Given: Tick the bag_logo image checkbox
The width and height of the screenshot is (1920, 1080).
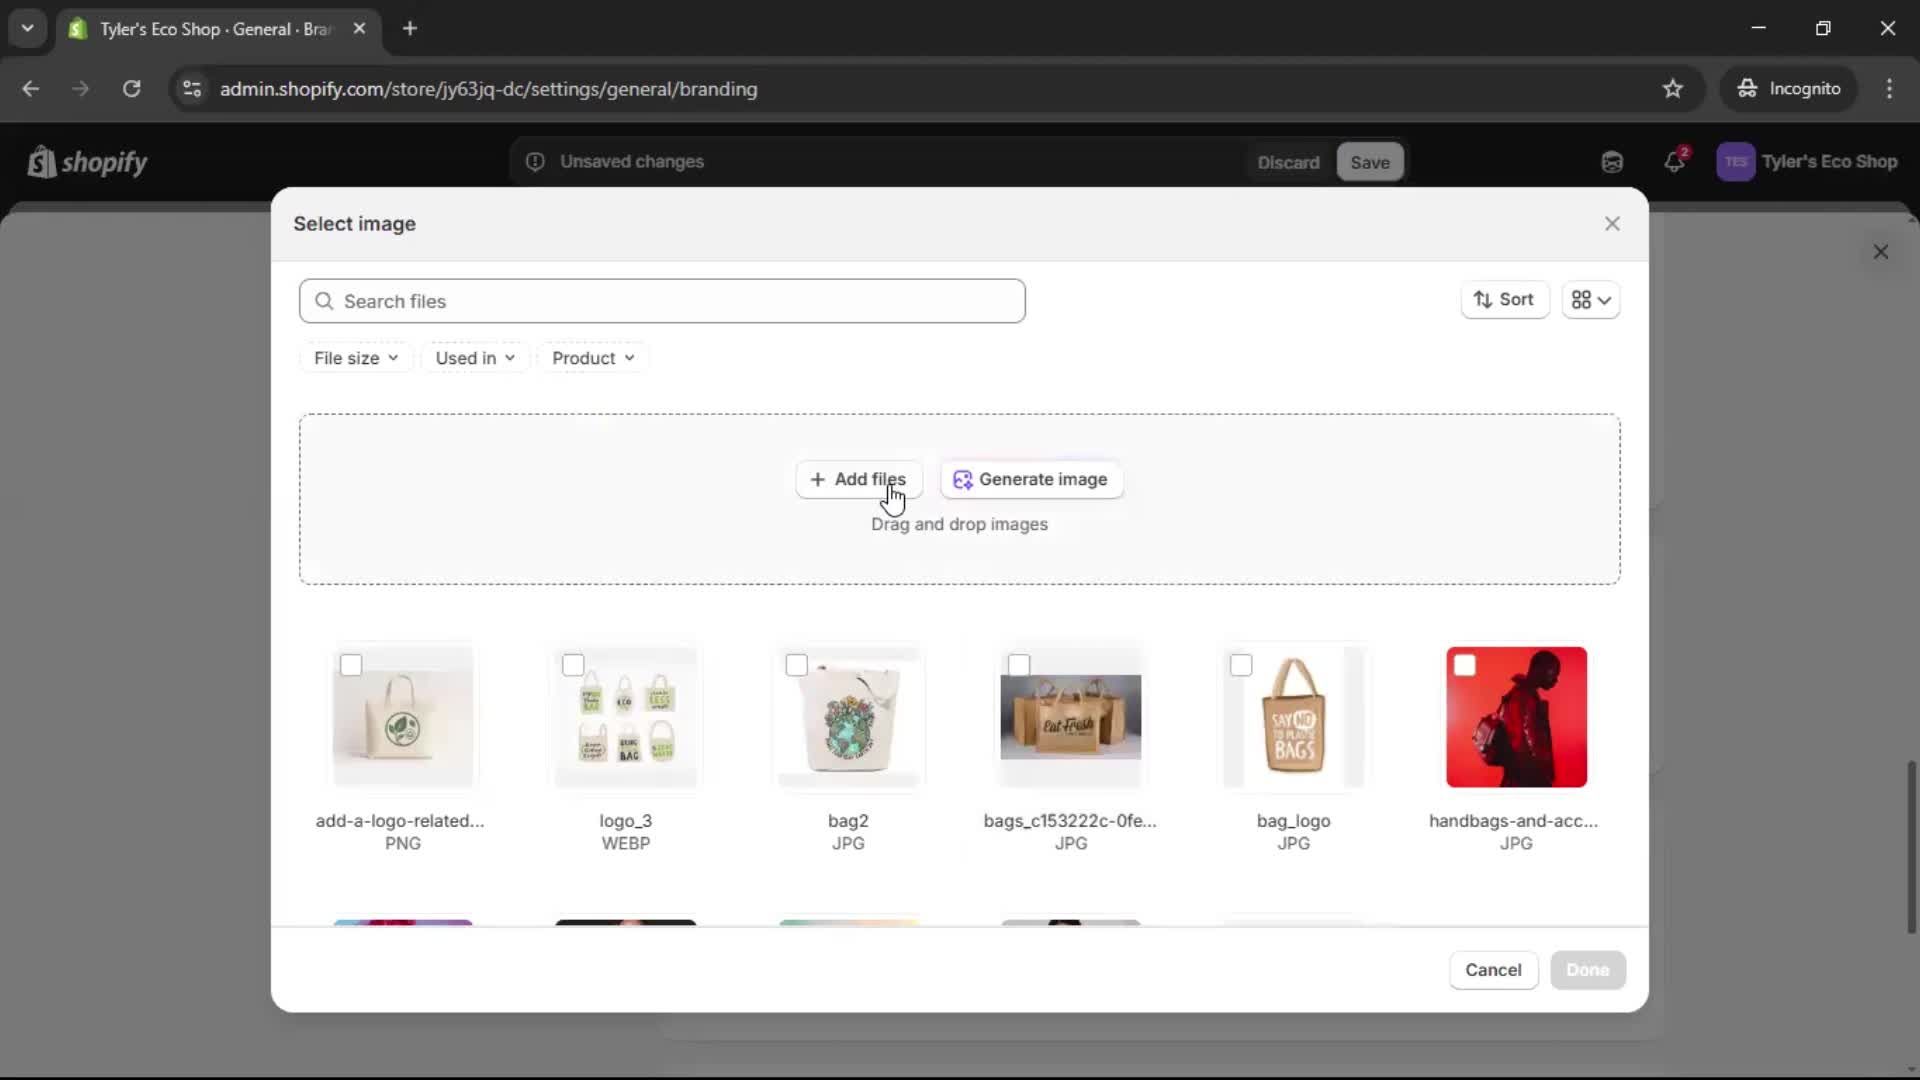Looking at the screenshot, I should click(1241, 665).
